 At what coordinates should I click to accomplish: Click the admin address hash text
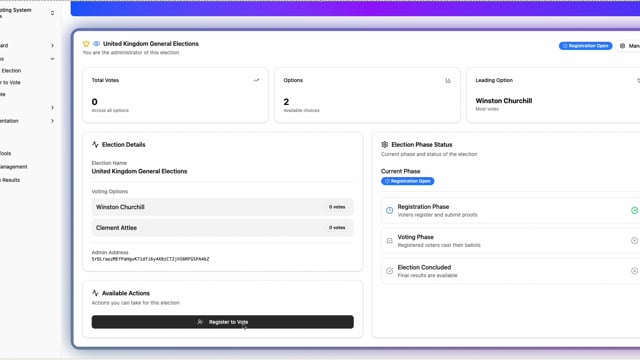tap(150, 259)
